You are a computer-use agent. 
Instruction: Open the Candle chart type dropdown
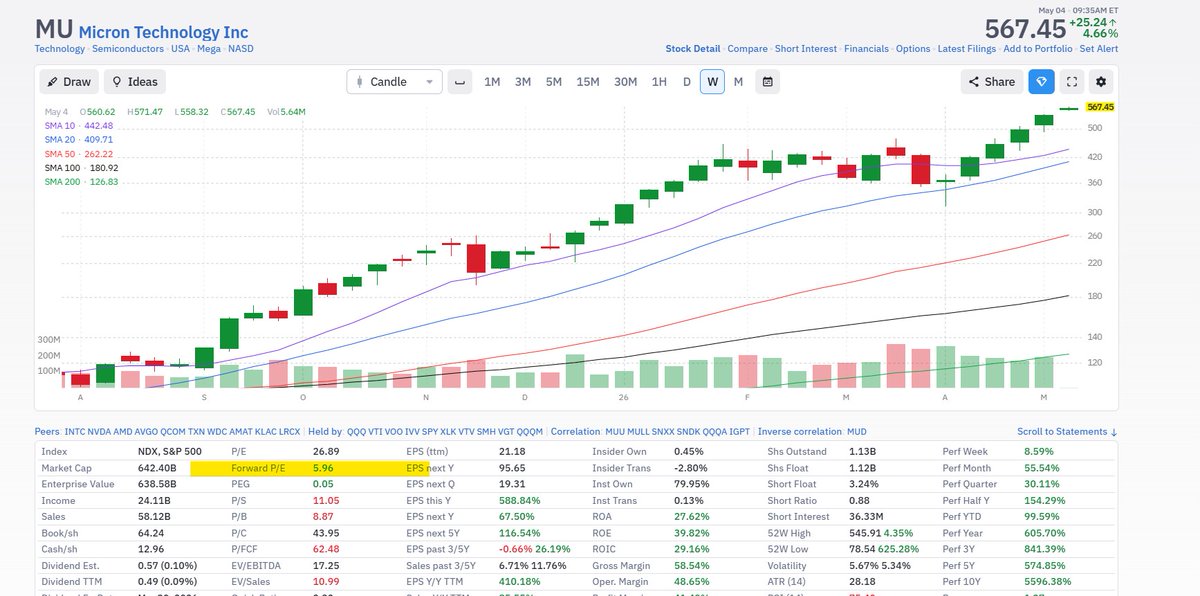point(394,82)
